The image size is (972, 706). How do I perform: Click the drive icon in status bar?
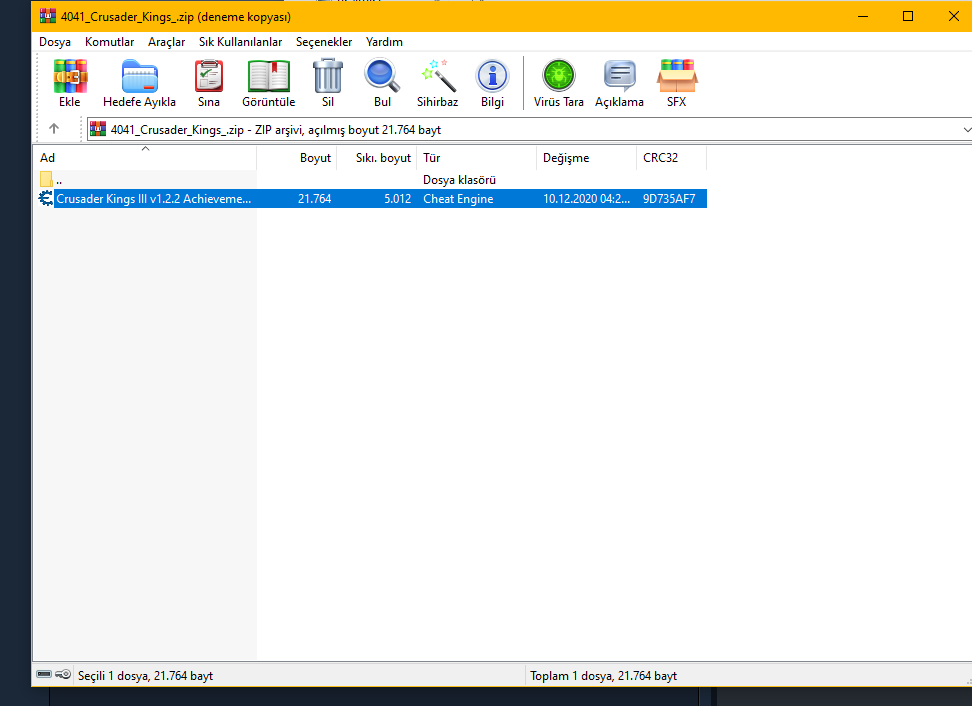click(44, 674)
